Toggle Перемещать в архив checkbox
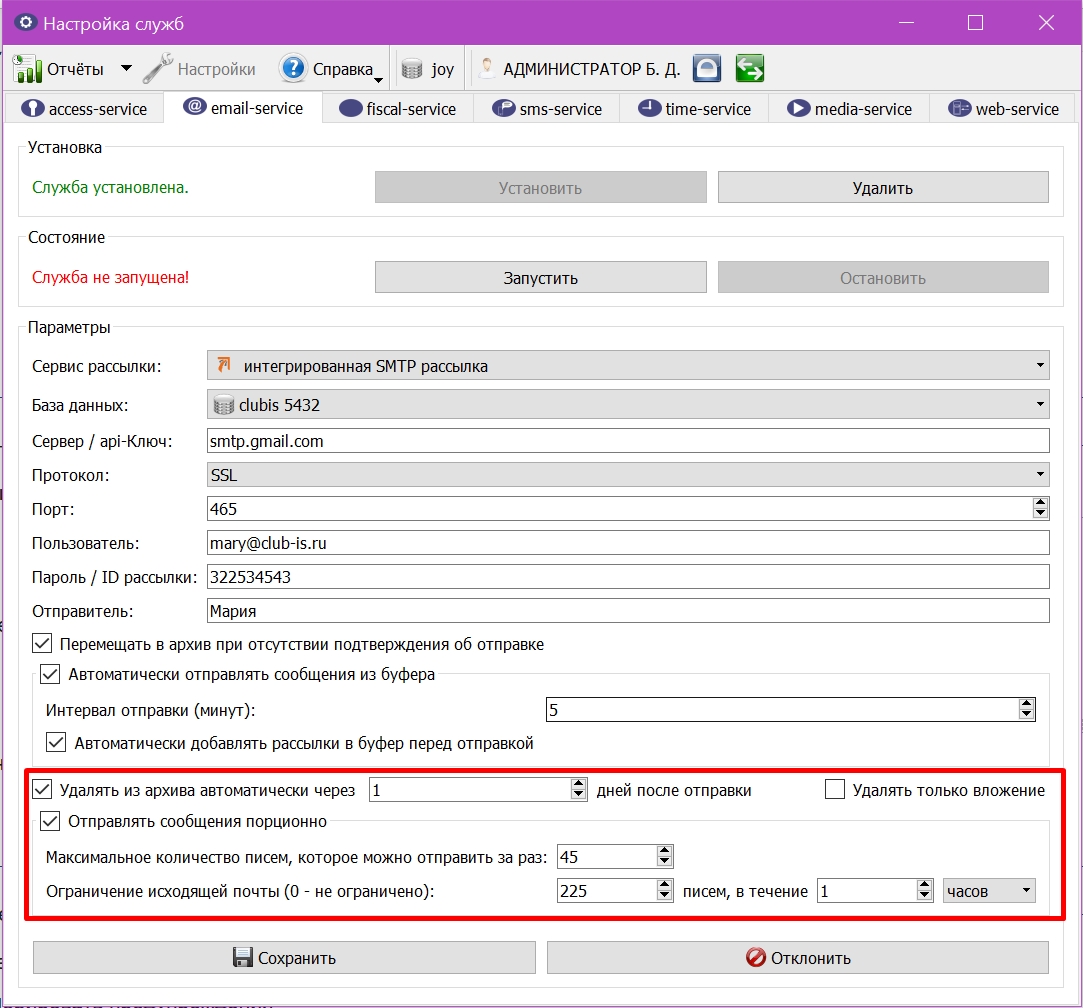The image size is (1083, 1008). [42, 643]
